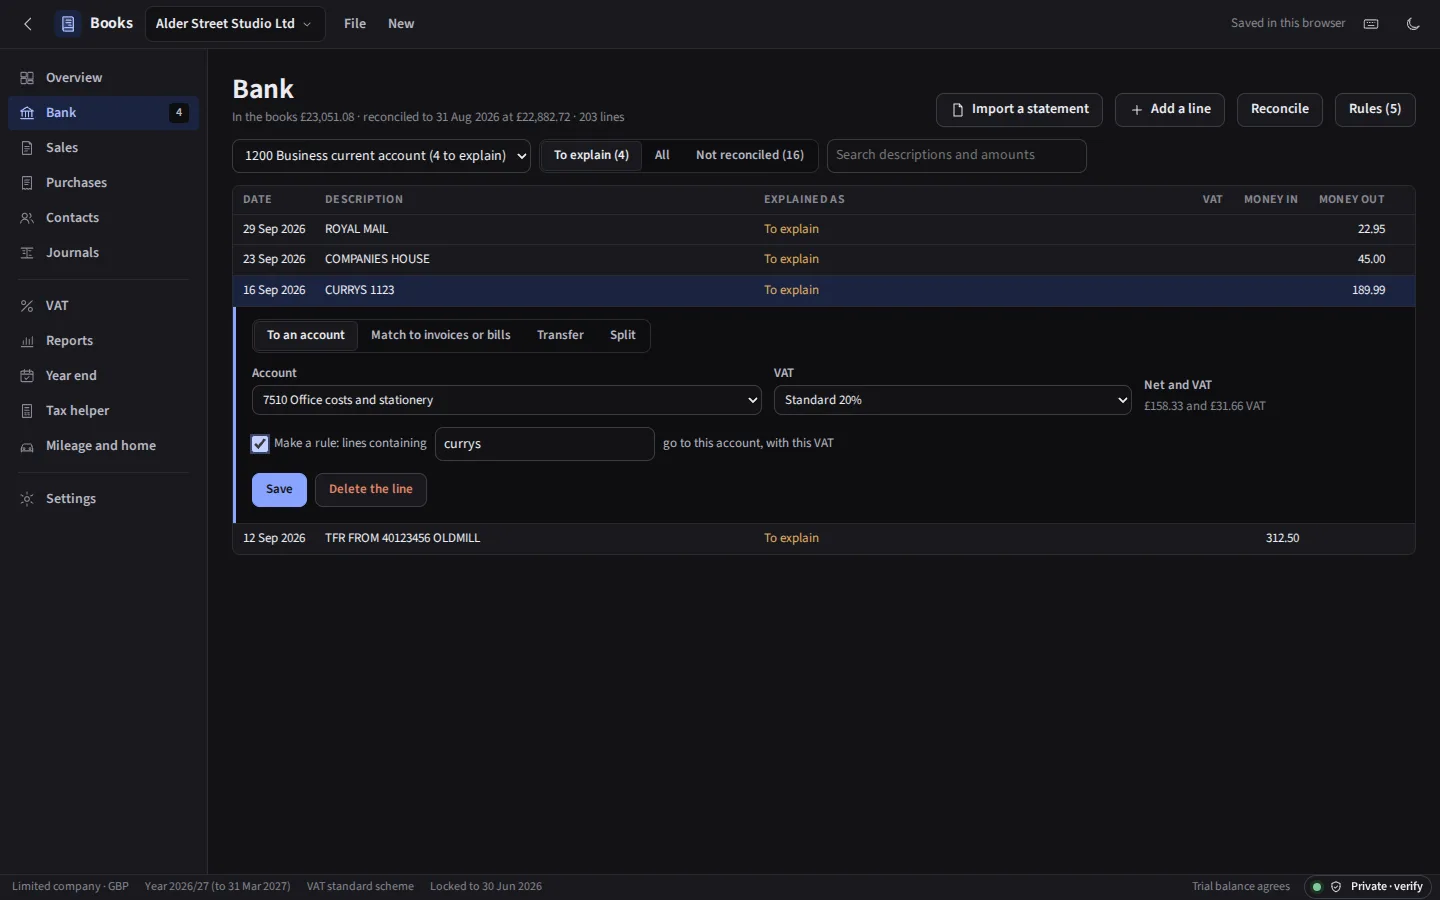Click the Books app logo icon

click(x=68, y=24)
